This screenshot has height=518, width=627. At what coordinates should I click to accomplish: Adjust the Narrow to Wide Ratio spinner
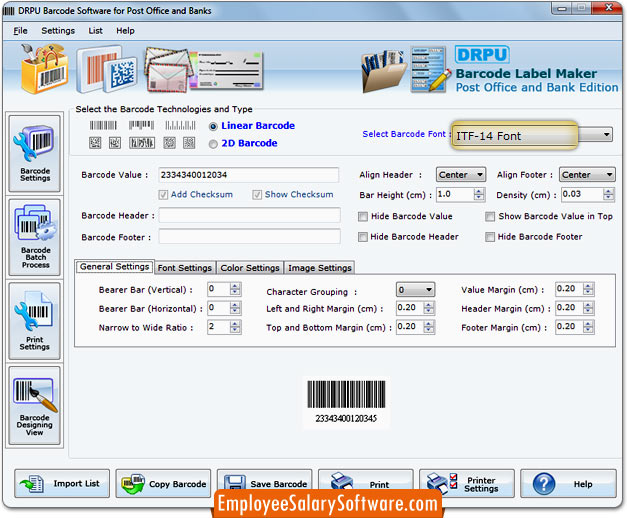[x=235, y=327]
